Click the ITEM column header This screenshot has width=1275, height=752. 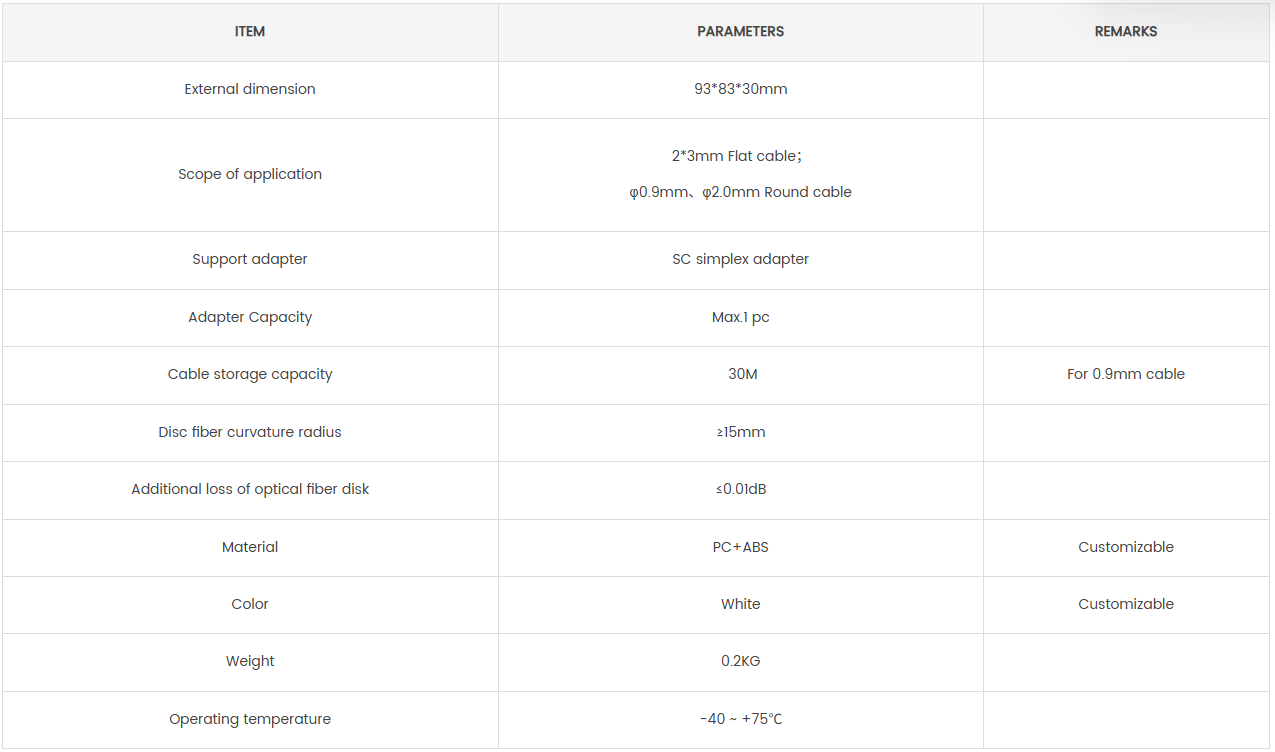[x=250, y=32]
